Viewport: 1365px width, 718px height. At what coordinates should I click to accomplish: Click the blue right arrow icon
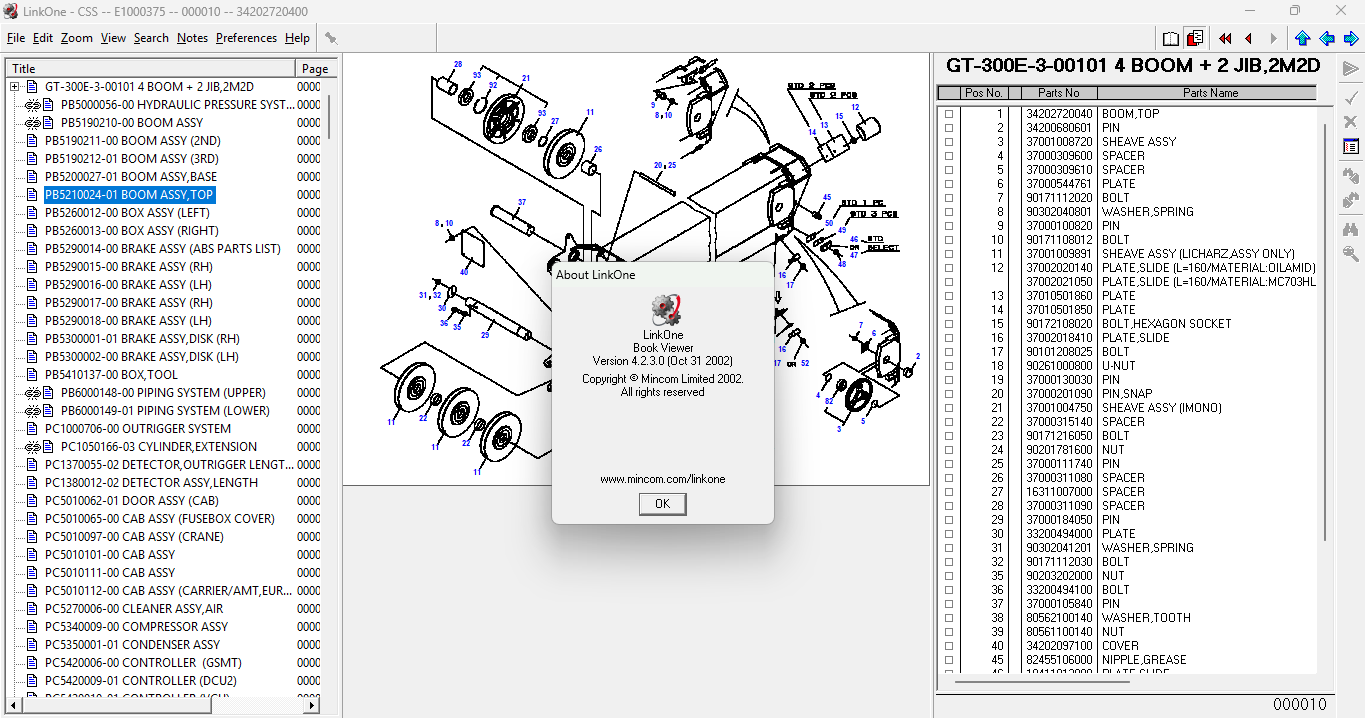[1351, 38]
